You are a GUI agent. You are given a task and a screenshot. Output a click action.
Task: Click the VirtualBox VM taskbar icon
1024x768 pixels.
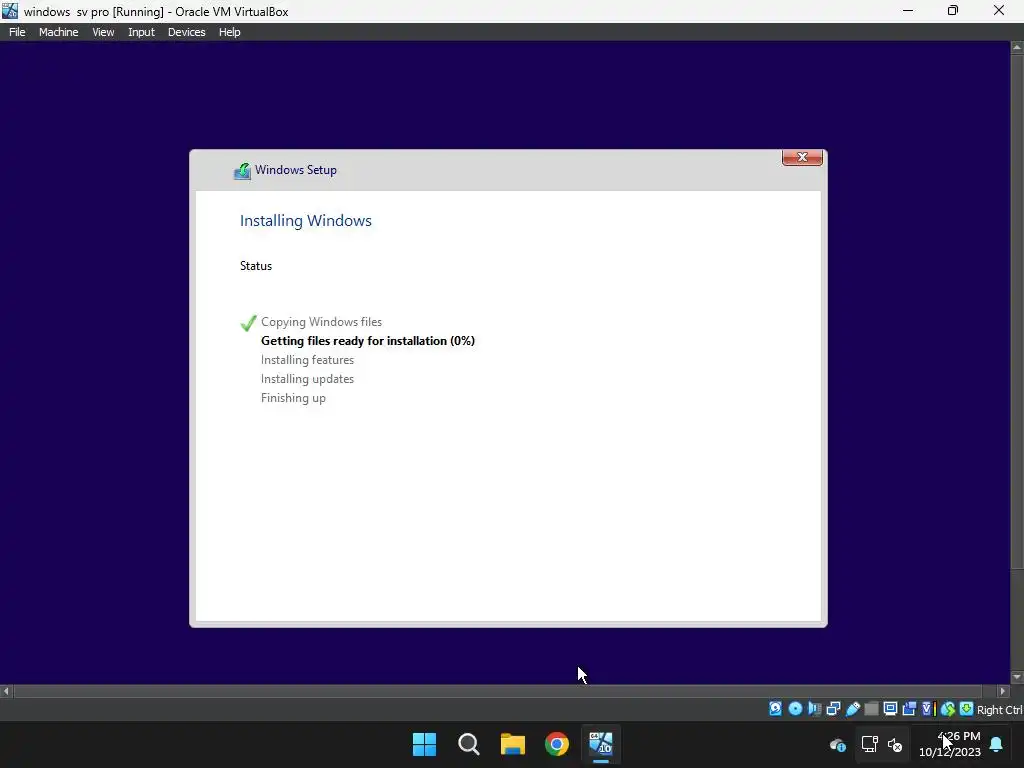601,744
